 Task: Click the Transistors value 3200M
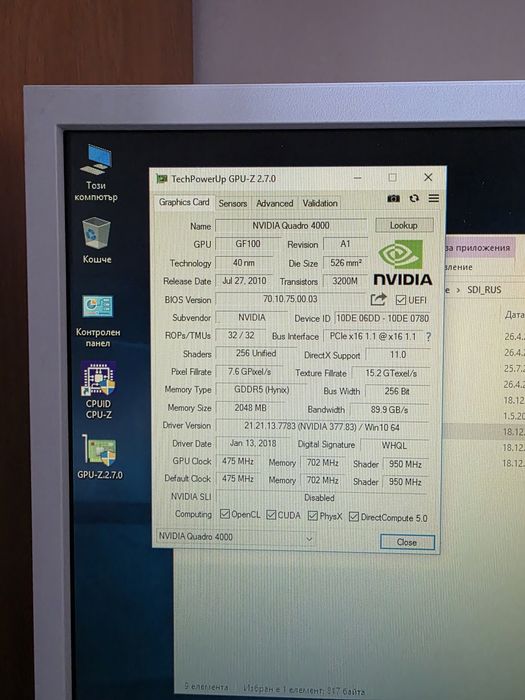click(x=345, y=281)
